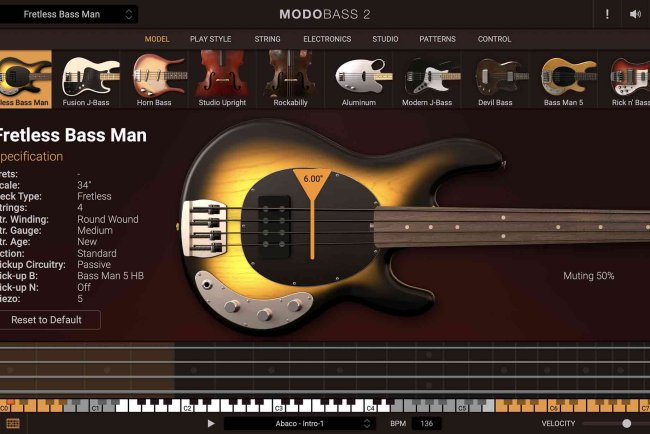Select the Horn Bass model

click(x=154, y=79)
